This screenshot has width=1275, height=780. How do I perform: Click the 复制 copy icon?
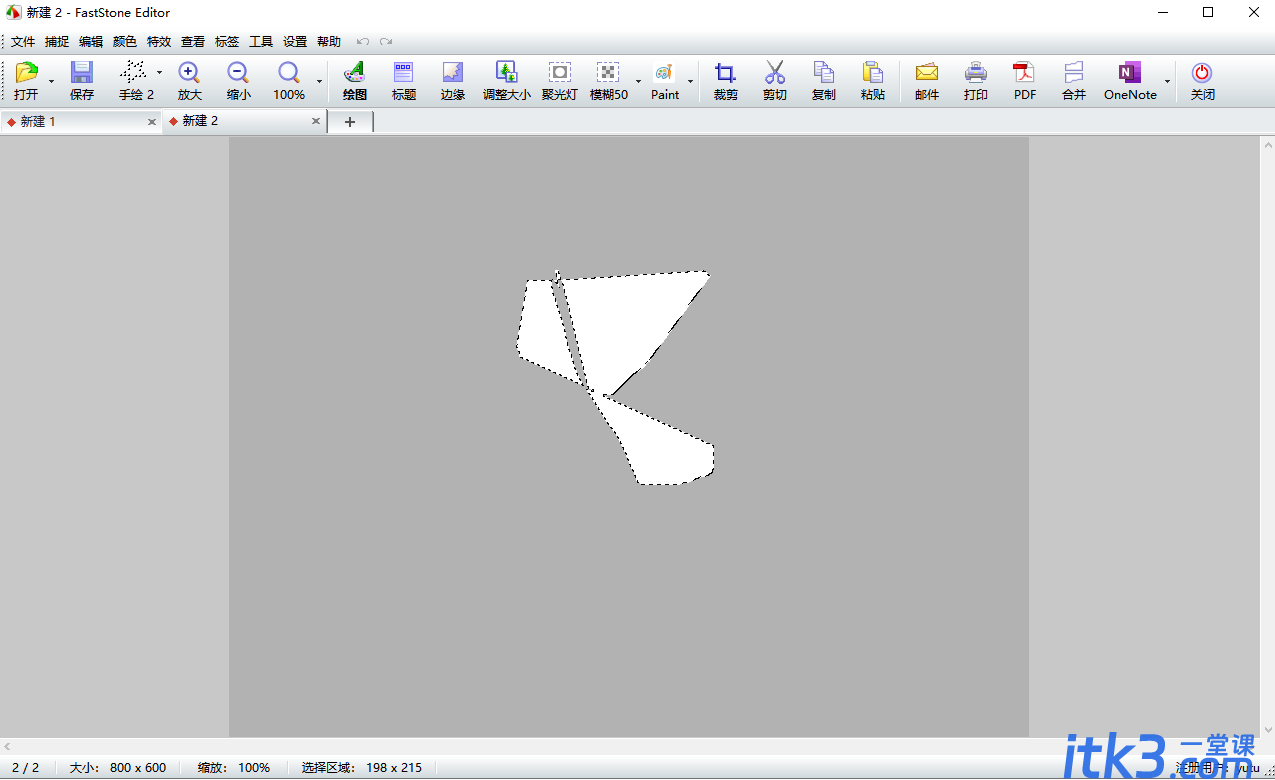(x=824, y=73)
